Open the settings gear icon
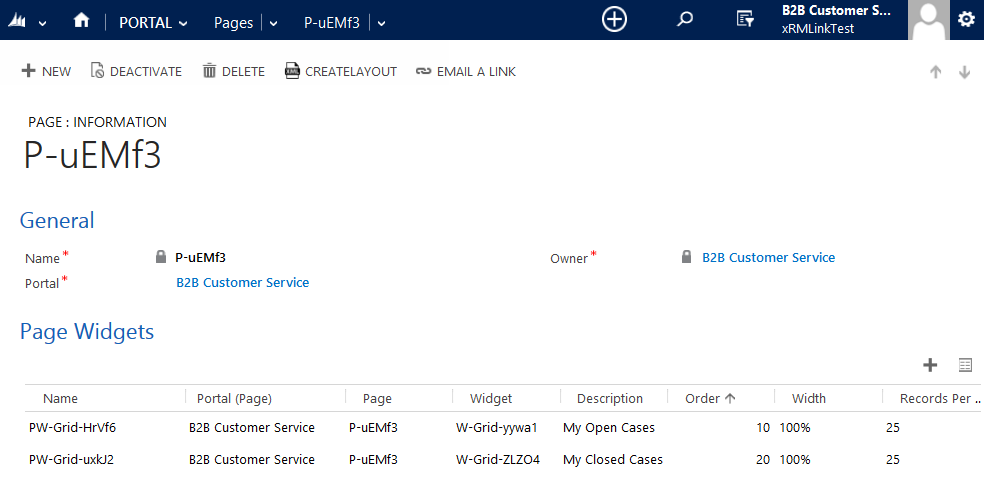Image resolution: width=984 pixels, height=495 pixels. pos(966,19)
